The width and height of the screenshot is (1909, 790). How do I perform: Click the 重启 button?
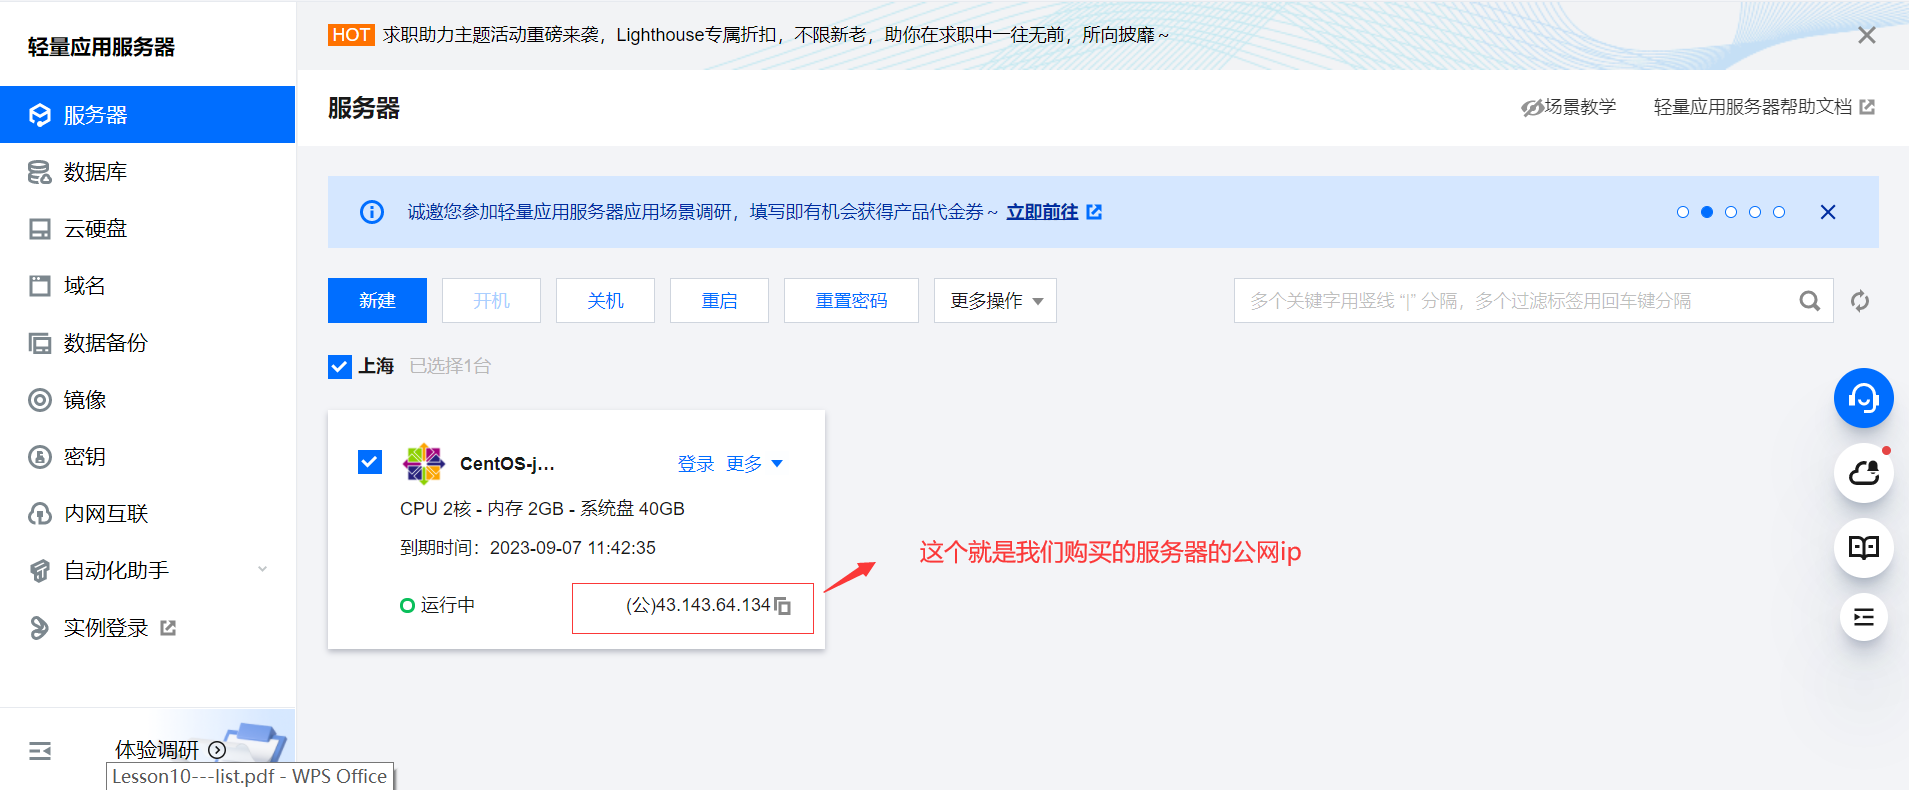coord(719,301)
